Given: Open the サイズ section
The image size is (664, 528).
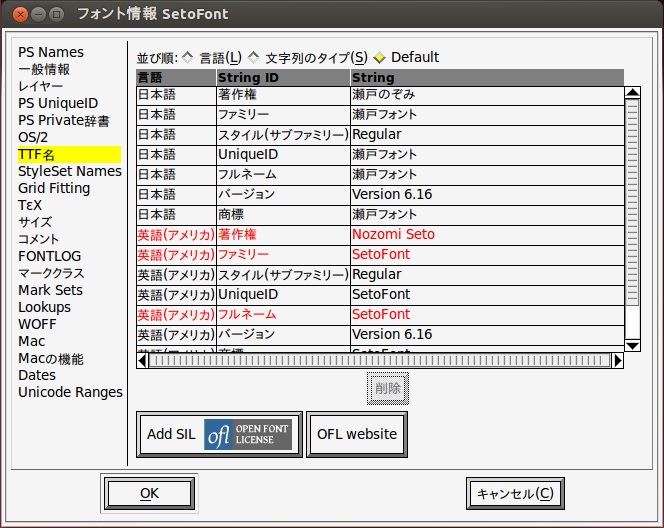Looking at the screenshot, I should click(x=35, y=222).
